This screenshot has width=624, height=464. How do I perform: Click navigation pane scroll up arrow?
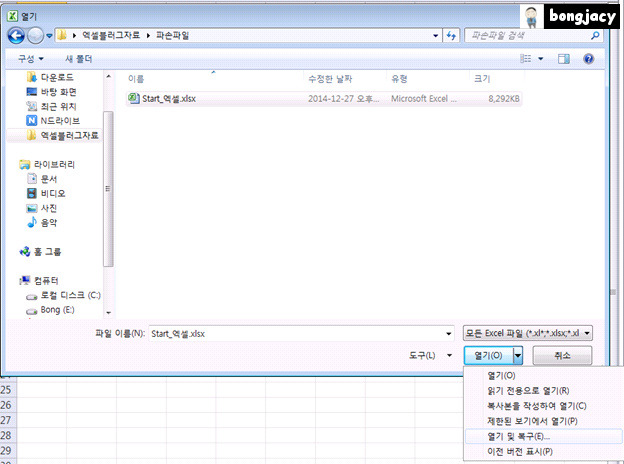[109, 76]
